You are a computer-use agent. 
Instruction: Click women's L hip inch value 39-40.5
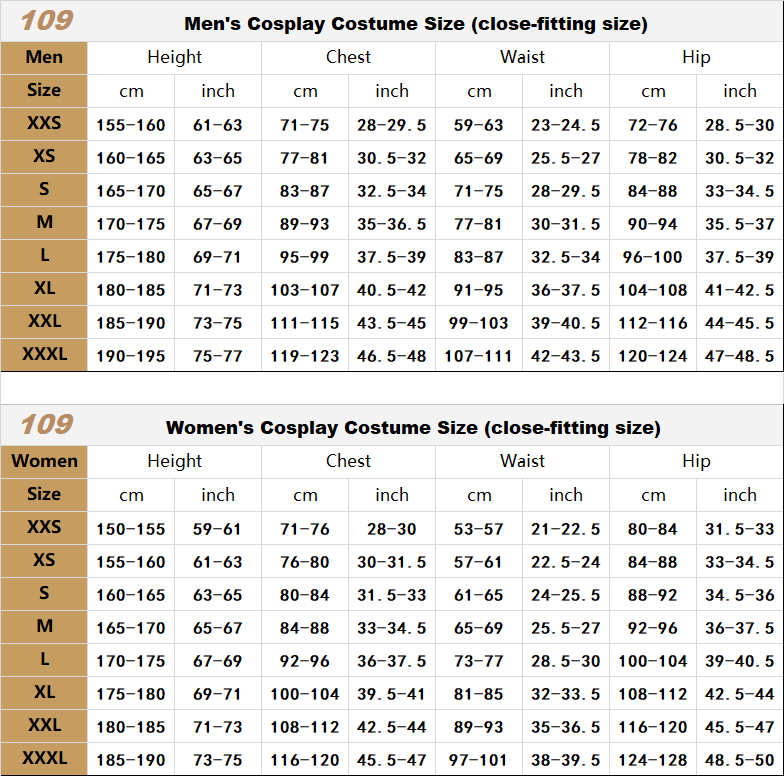click(x=740, y=661)
